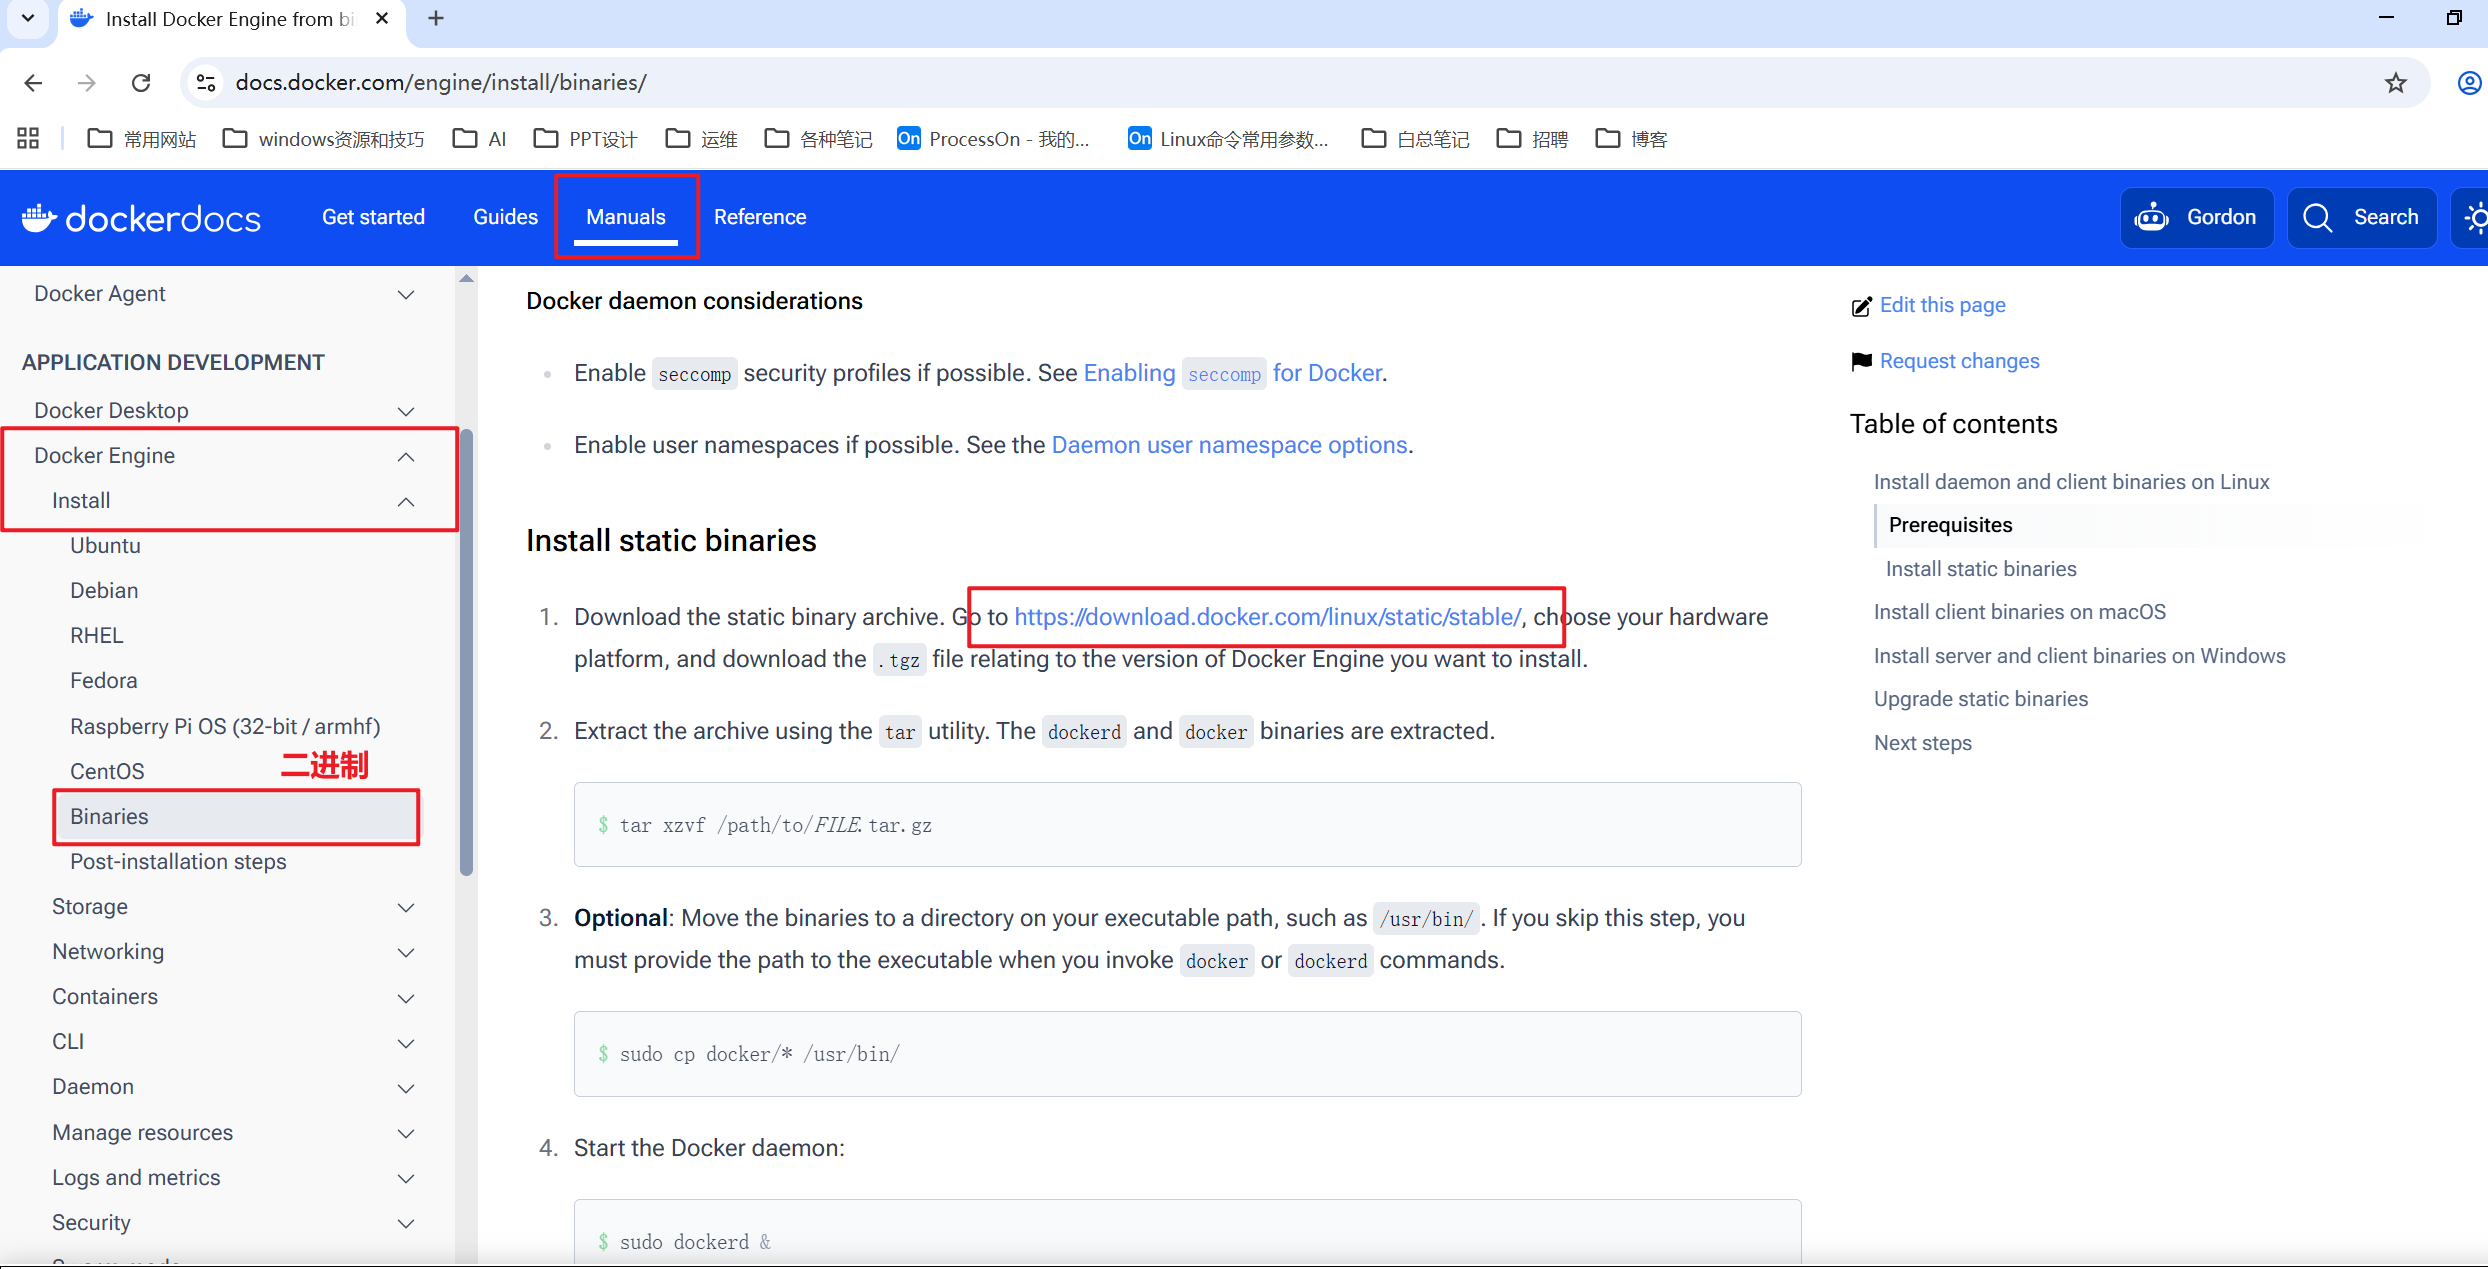The width and height of the screenshot is (2488, 1269).
Task: Ask Gordon AI assistant
Action: point(2197,218)
